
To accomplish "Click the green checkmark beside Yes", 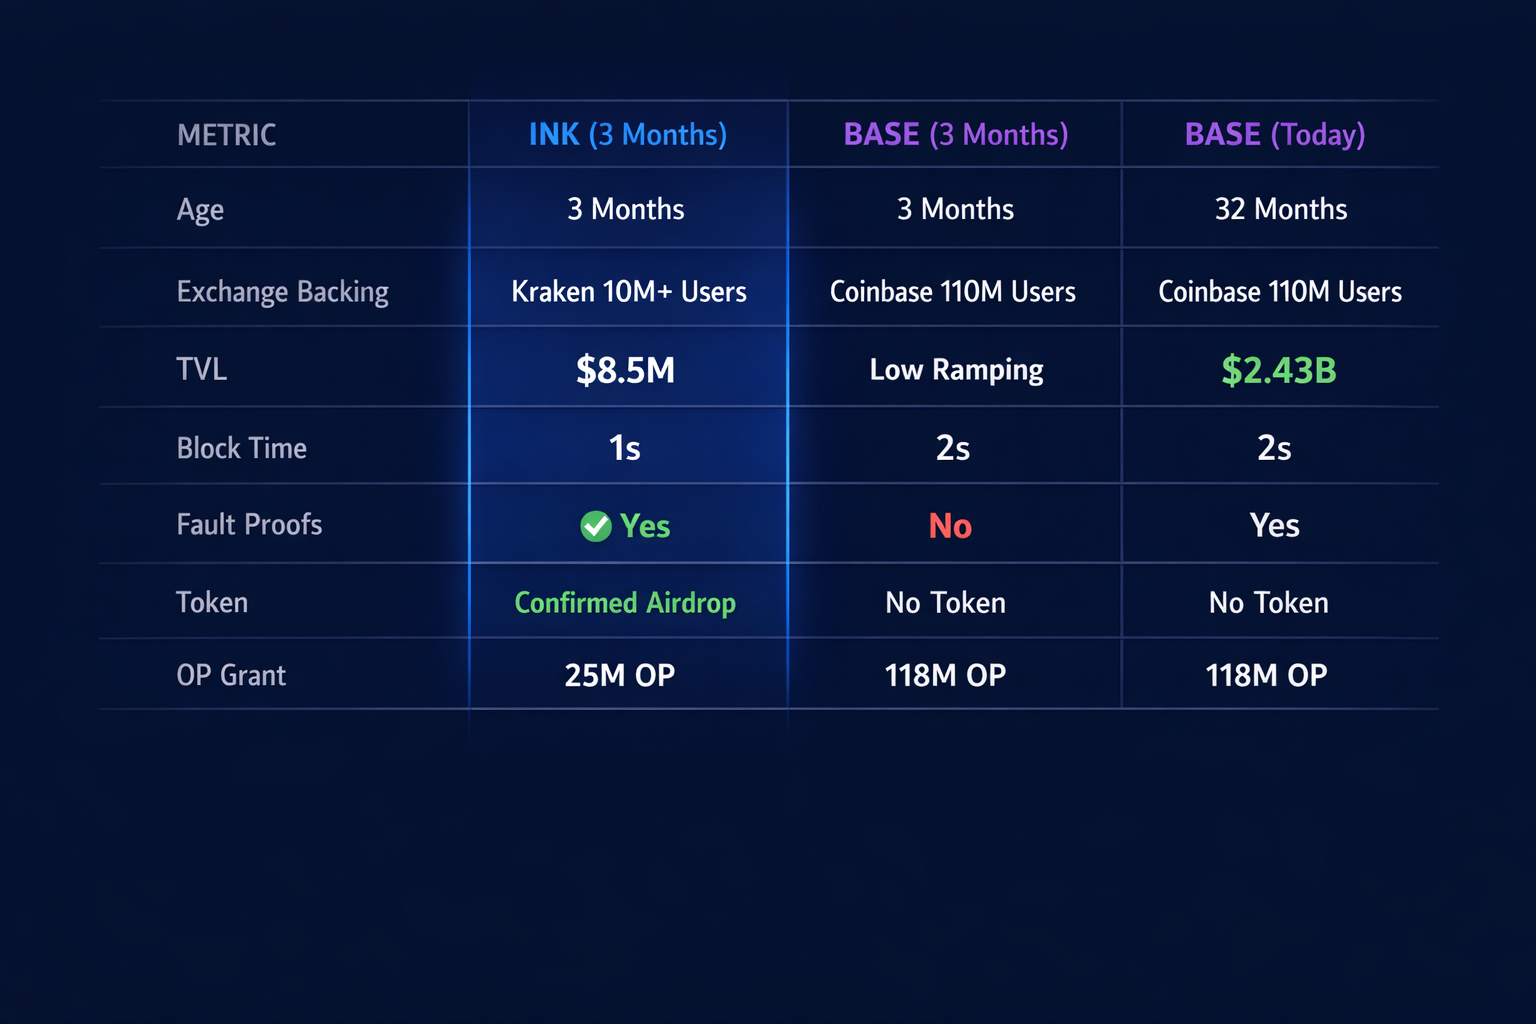I will [x=596, y=525].
